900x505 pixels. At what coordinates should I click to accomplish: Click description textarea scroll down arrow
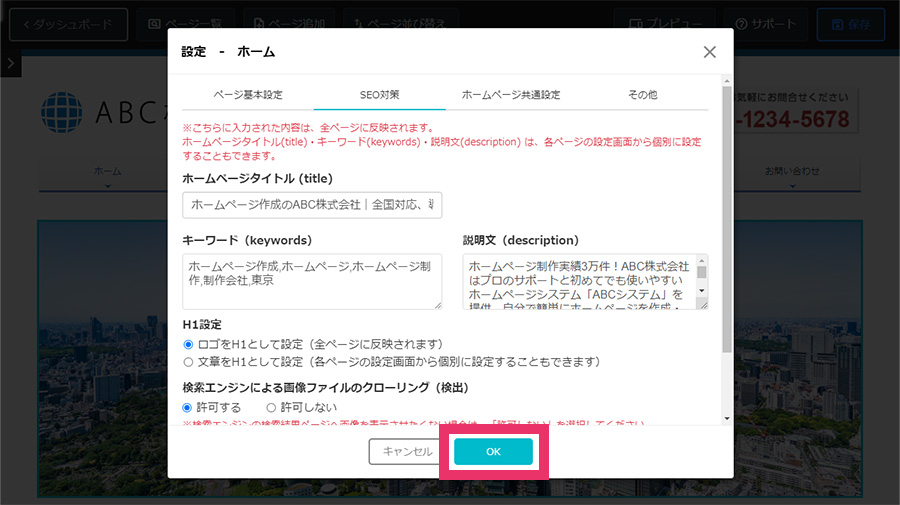pyautogui.click(x=701, y=292)
